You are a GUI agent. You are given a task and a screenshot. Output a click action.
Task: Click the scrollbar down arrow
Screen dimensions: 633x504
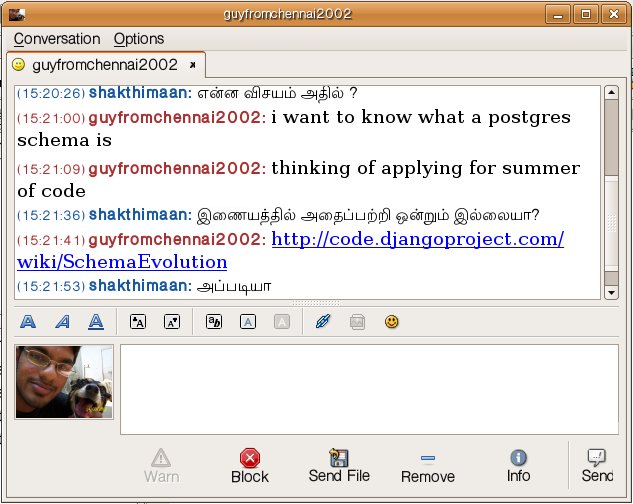pos(611,292)
